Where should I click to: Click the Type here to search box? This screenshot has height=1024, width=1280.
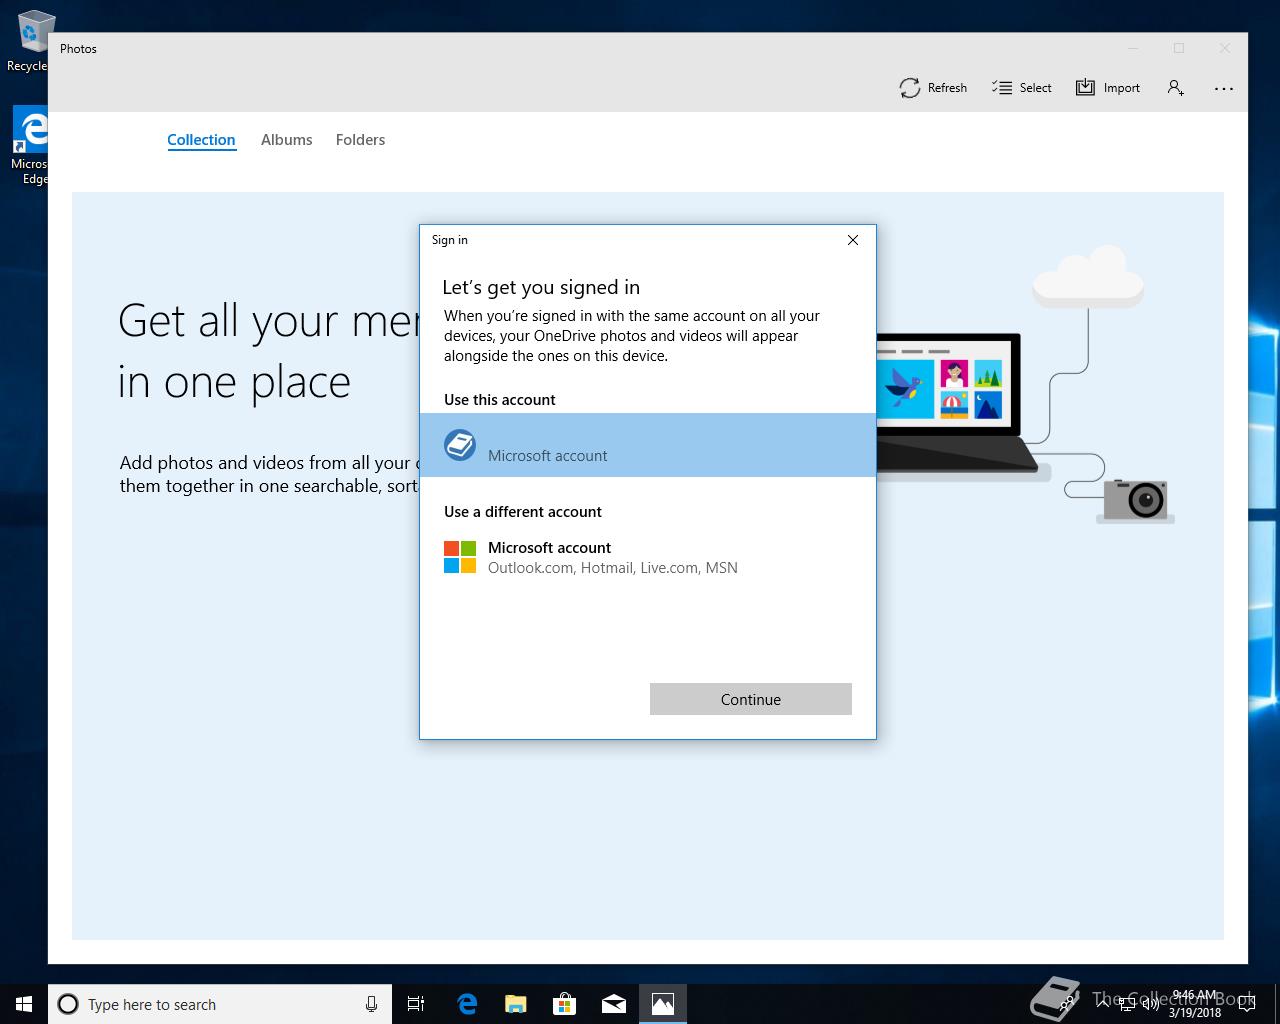tap(220, 1004)
